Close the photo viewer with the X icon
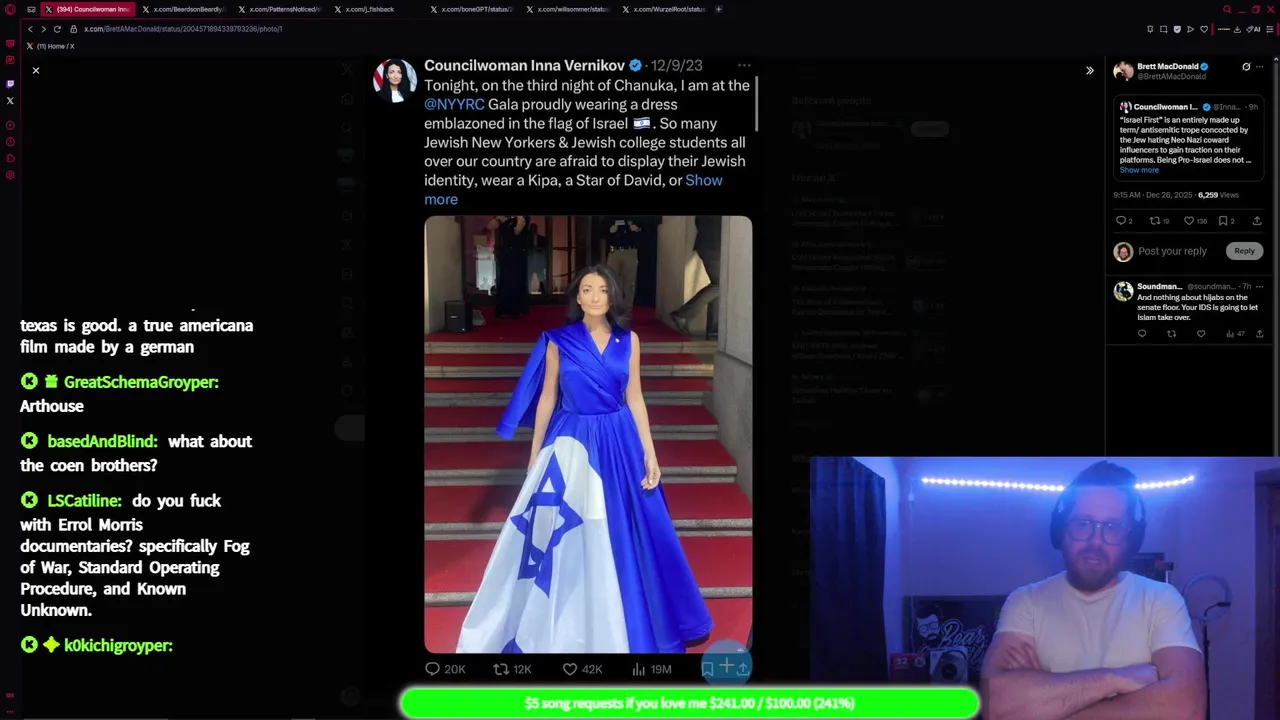 point(36,70)
